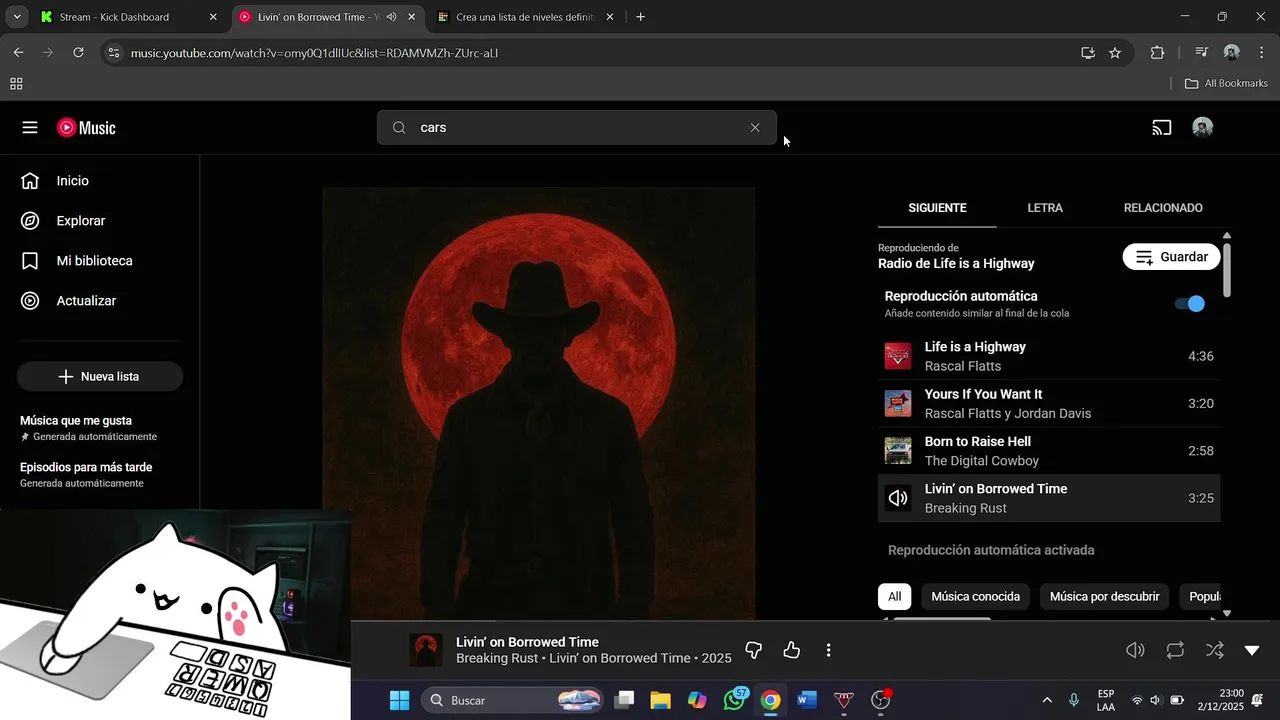
Task: Mute the Livin' on Borrowed Time tab audio
Action: 391,17
